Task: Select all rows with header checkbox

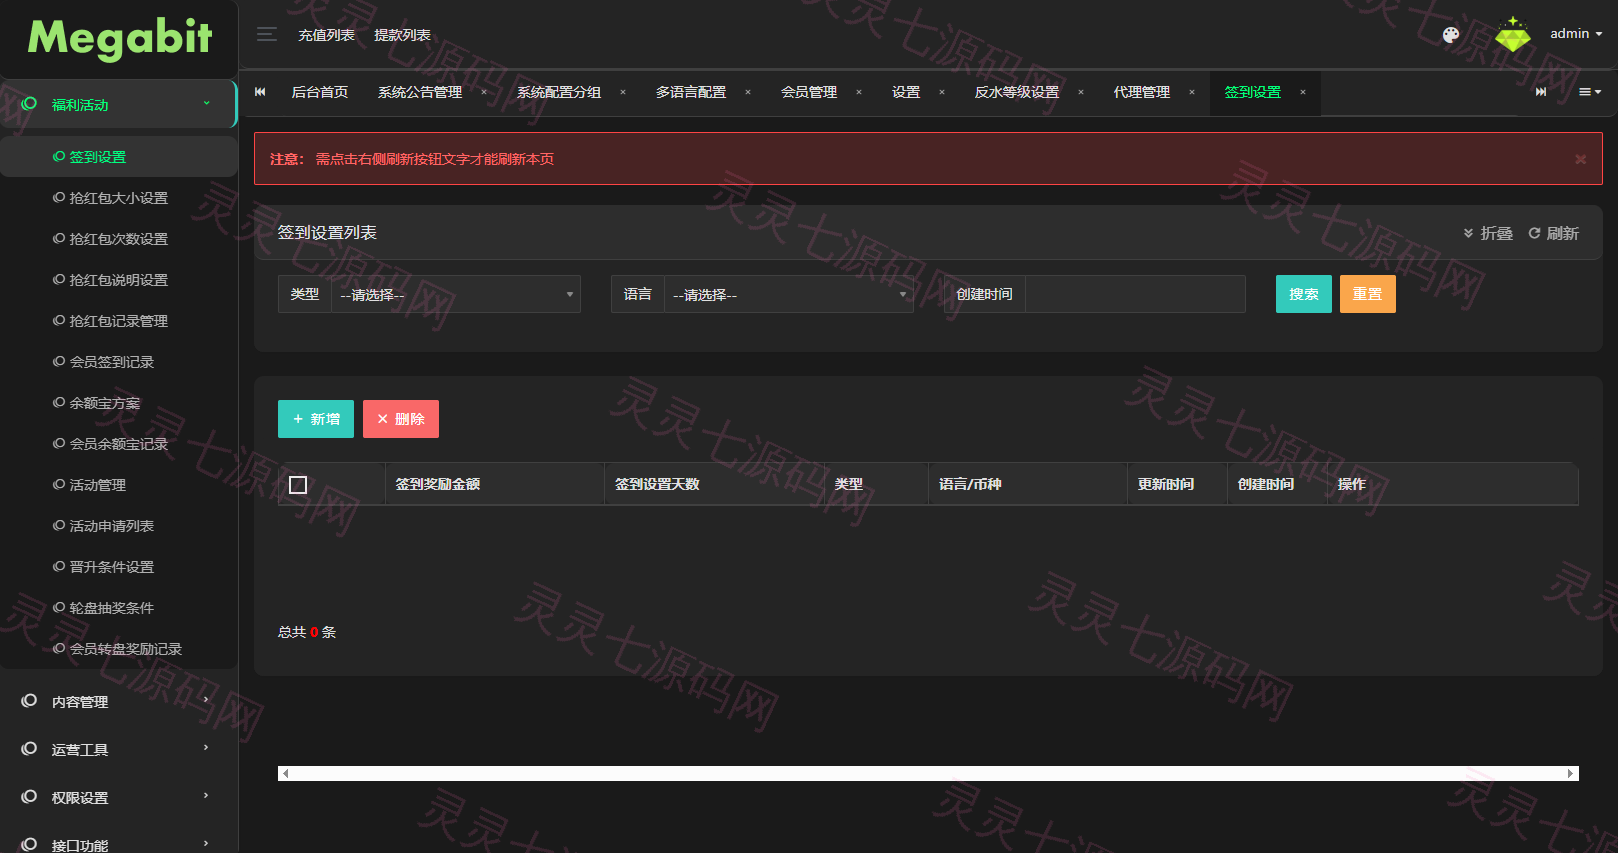Action: 298,485
